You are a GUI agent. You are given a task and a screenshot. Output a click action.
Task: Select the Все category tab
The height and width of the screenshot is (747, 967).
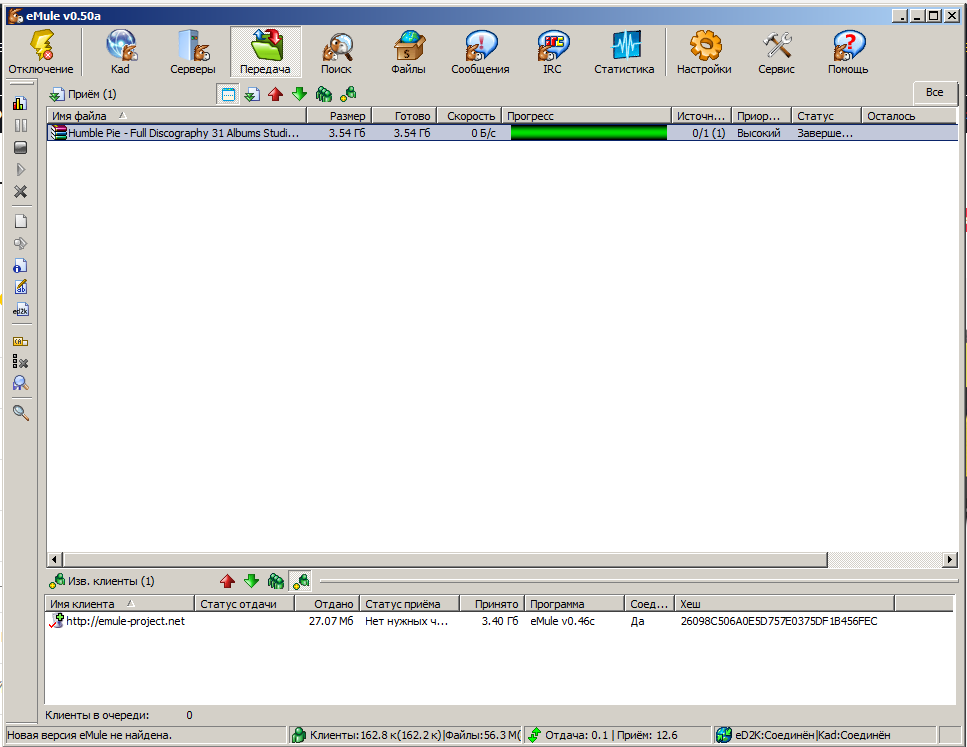coord(935,93)
